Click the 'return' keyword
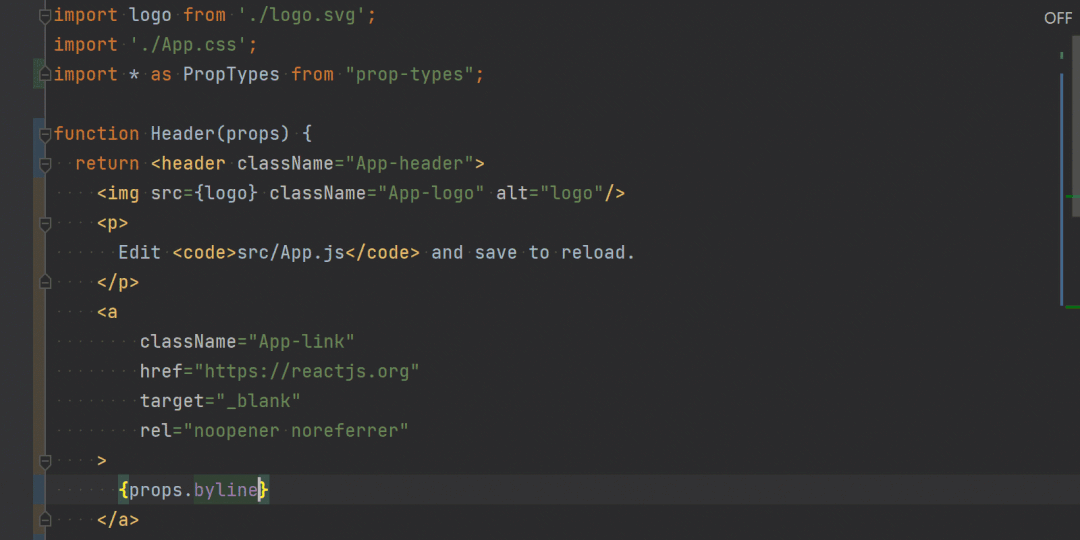1080x540 pixels. (107, 163)
